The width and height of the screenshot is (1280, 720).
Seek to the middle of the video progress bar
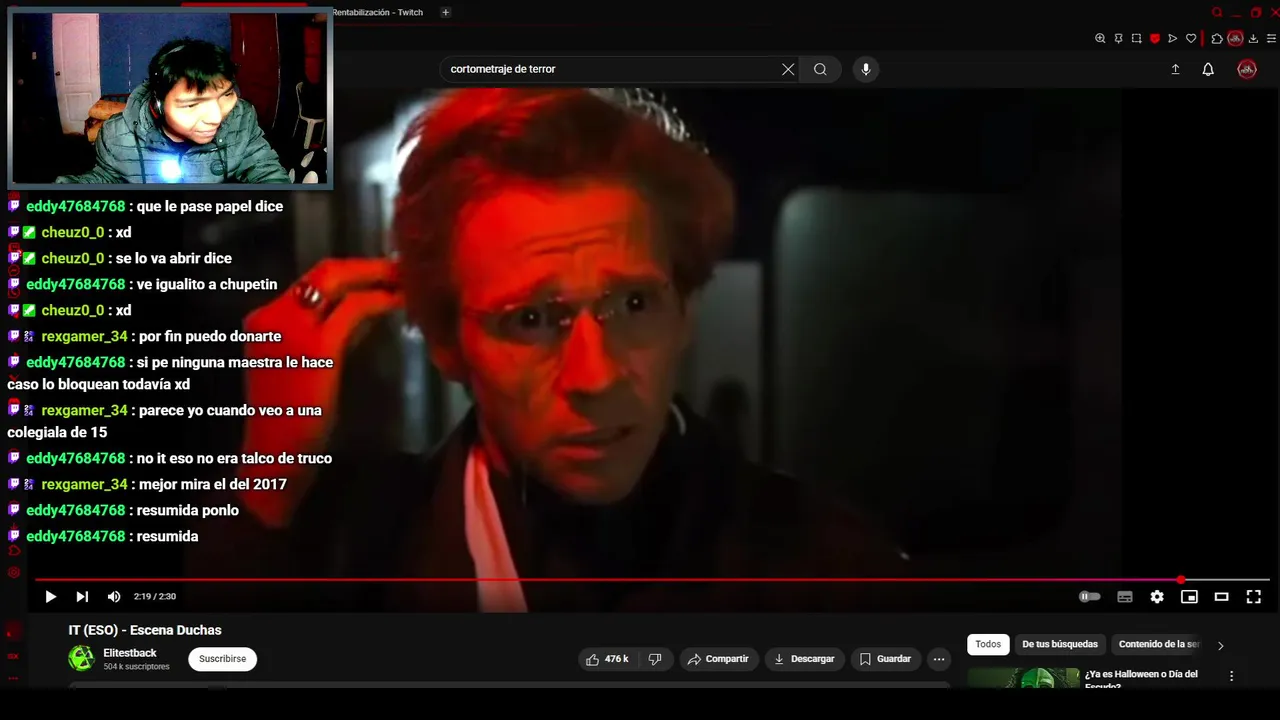pyautogui.click(x=652, y=580)
